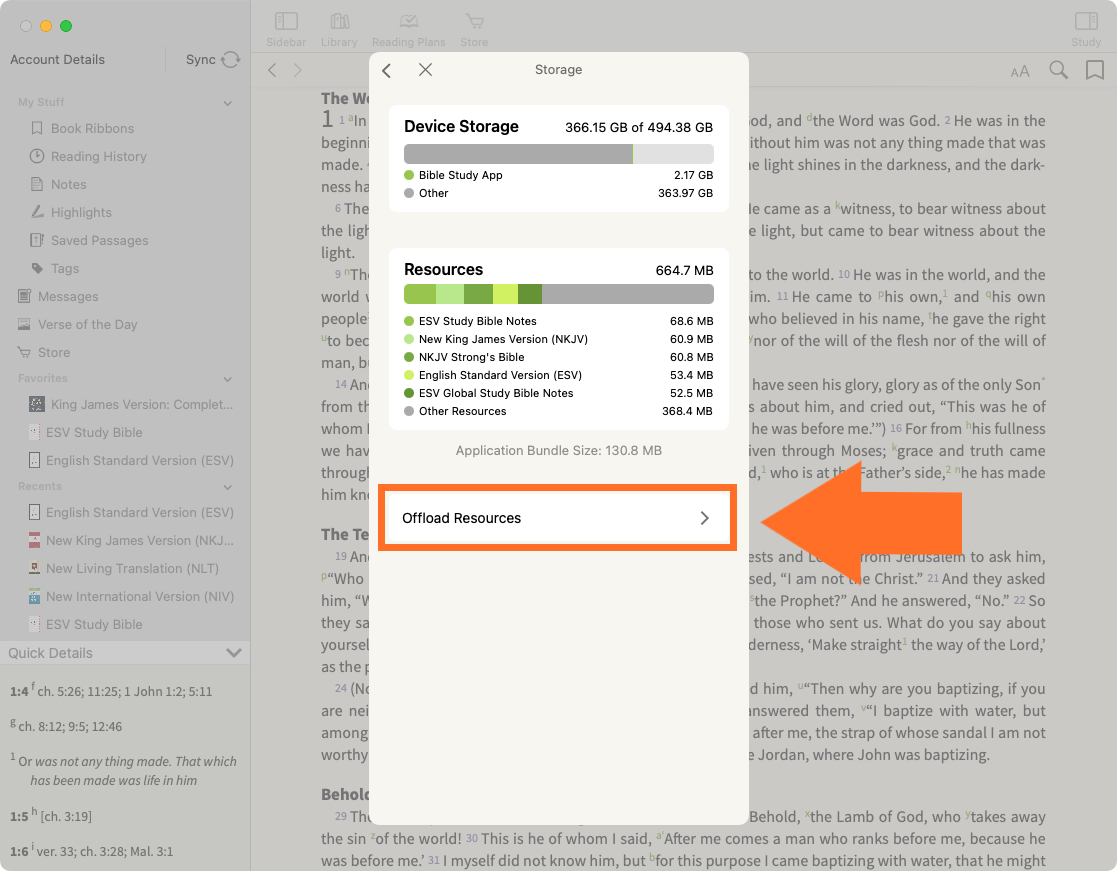This screenshot has height=871, width=1117.
Task: Click NKJV Strong's Bible color dot
Action: tap(409, 357)
